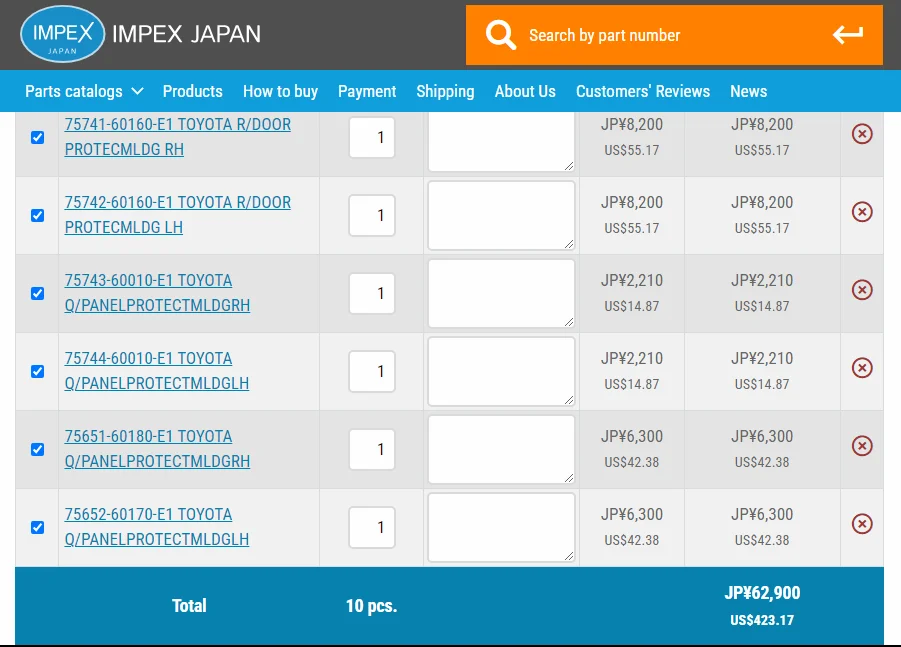Click the Impex Japan logo
The width and height of the screenshot is (901, 647).
point(62,34)
